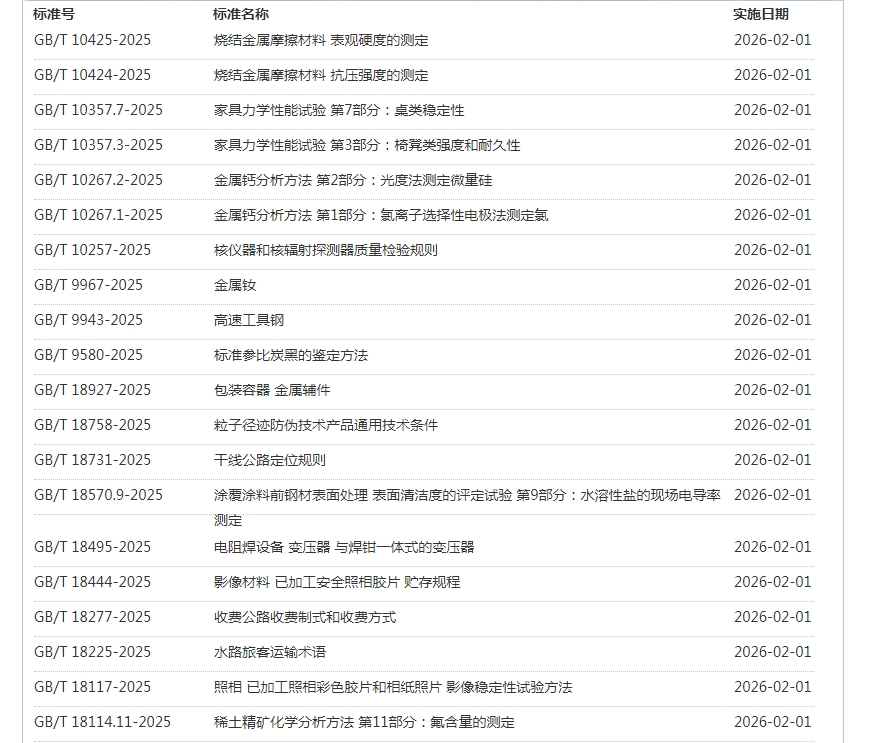
Task: Click 粒子径迹防伪技术产品通用技术条件 title
Action: [325, 425]
